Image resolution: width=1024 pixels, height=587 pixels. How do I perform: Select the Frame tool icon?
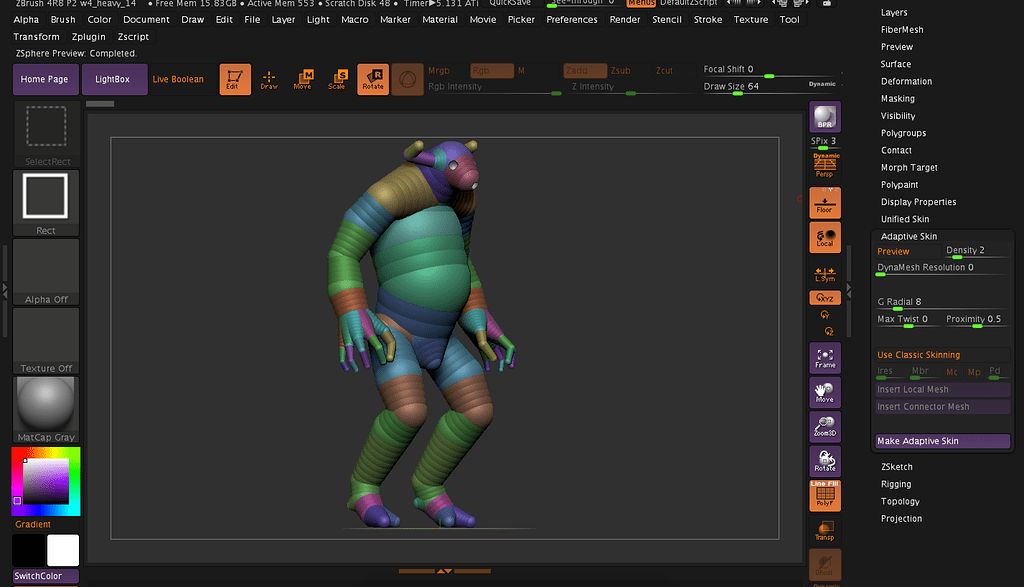(824, 357)
